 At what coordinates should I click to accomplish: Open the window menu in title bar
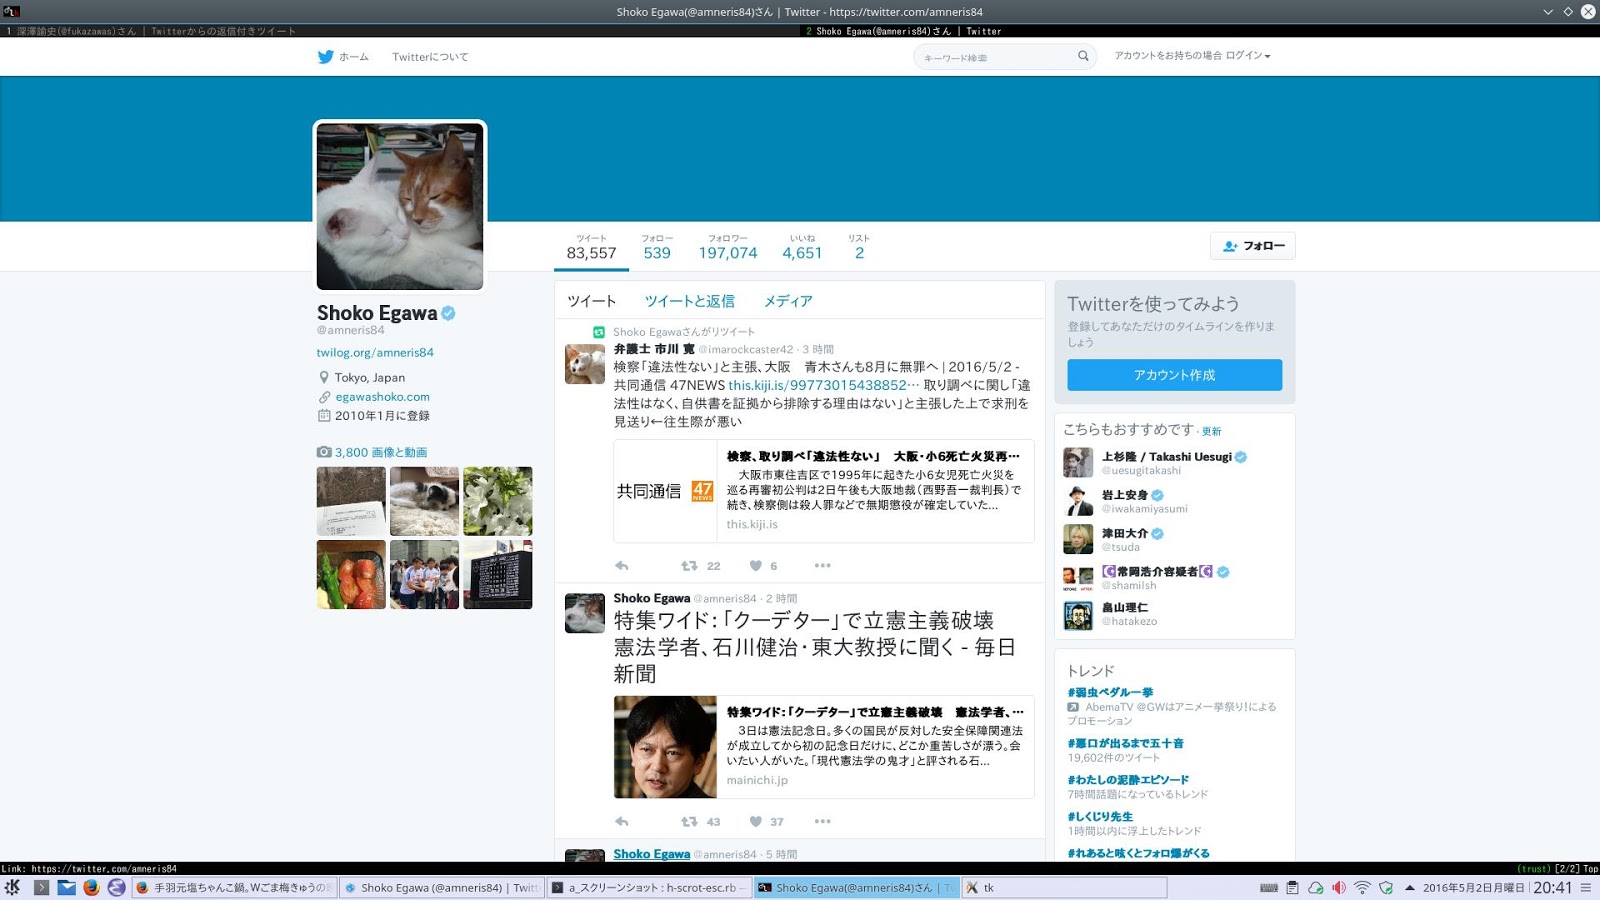[12, 11]
